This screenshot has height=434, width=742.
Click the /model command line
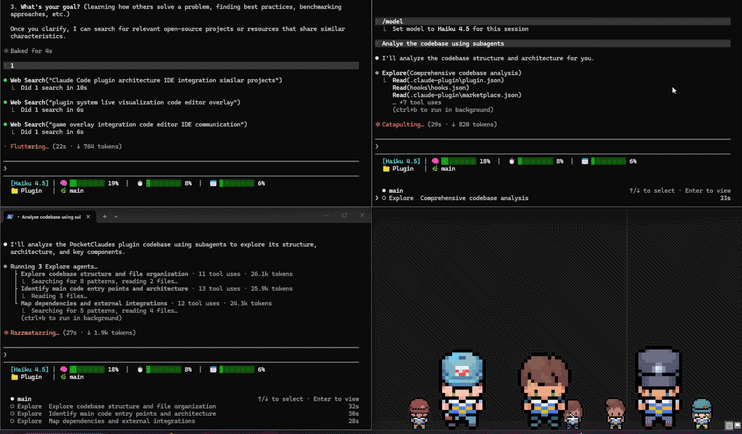click(553, 21)
